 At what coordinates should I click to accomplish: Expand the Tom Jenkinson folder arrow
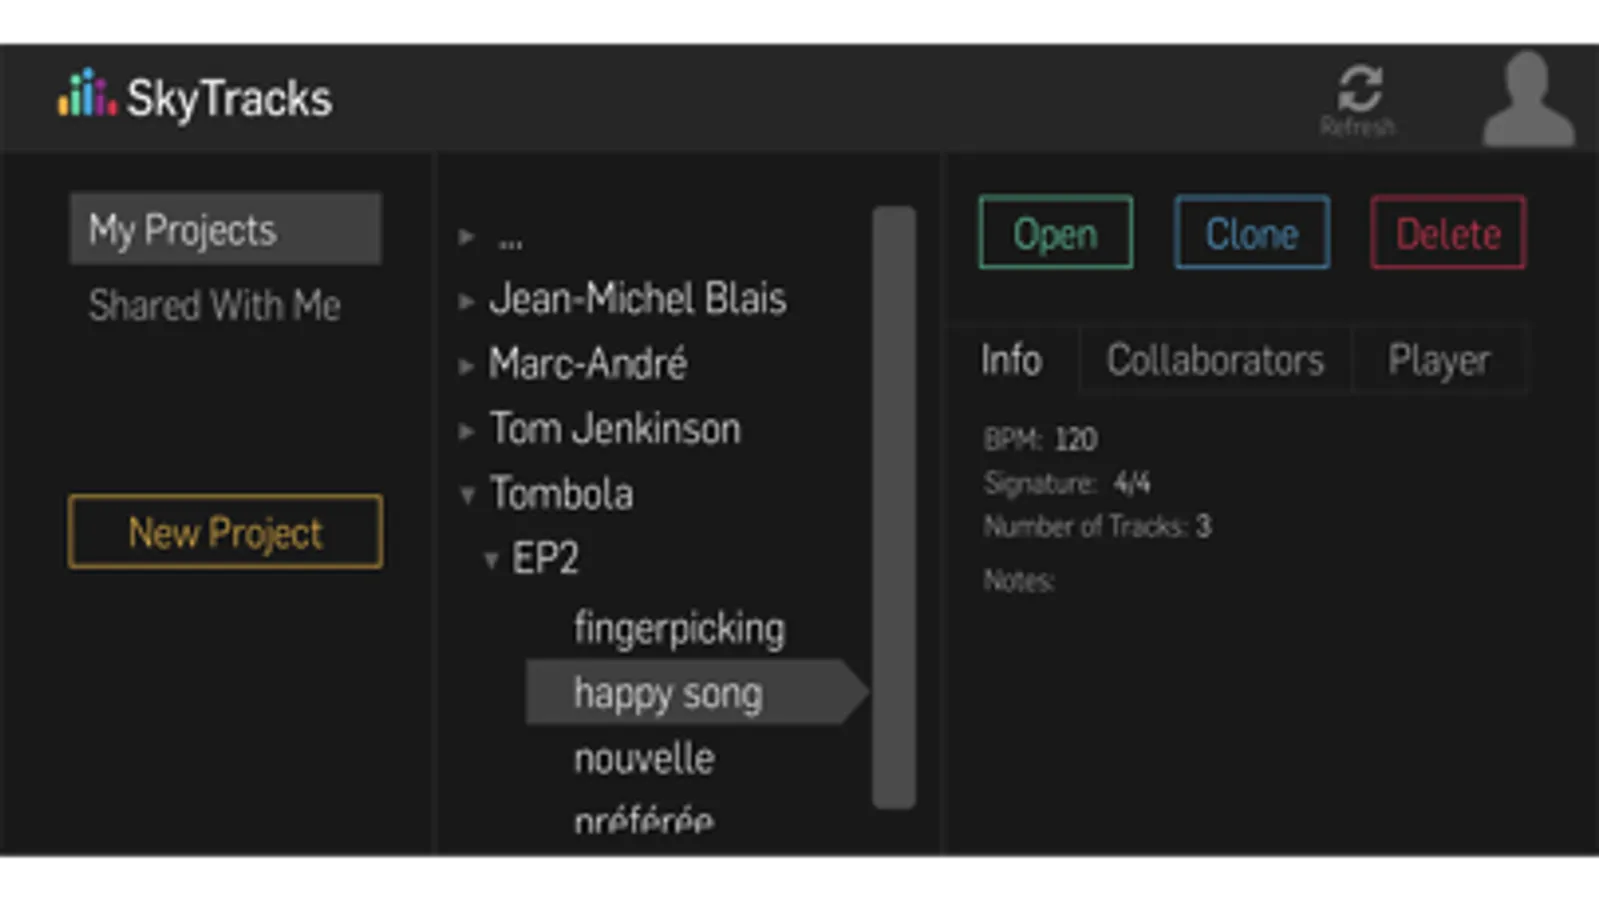[466, 431]
